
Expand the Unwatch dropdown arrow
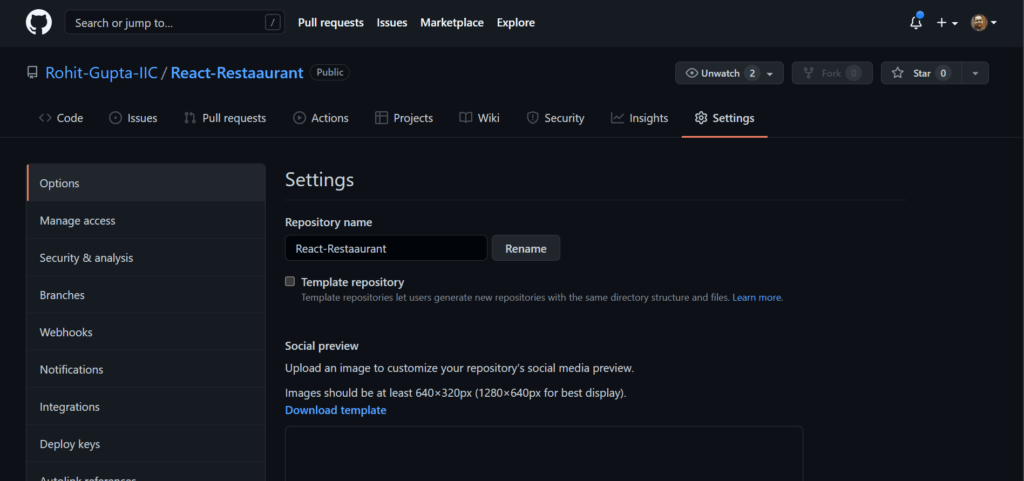770,74
